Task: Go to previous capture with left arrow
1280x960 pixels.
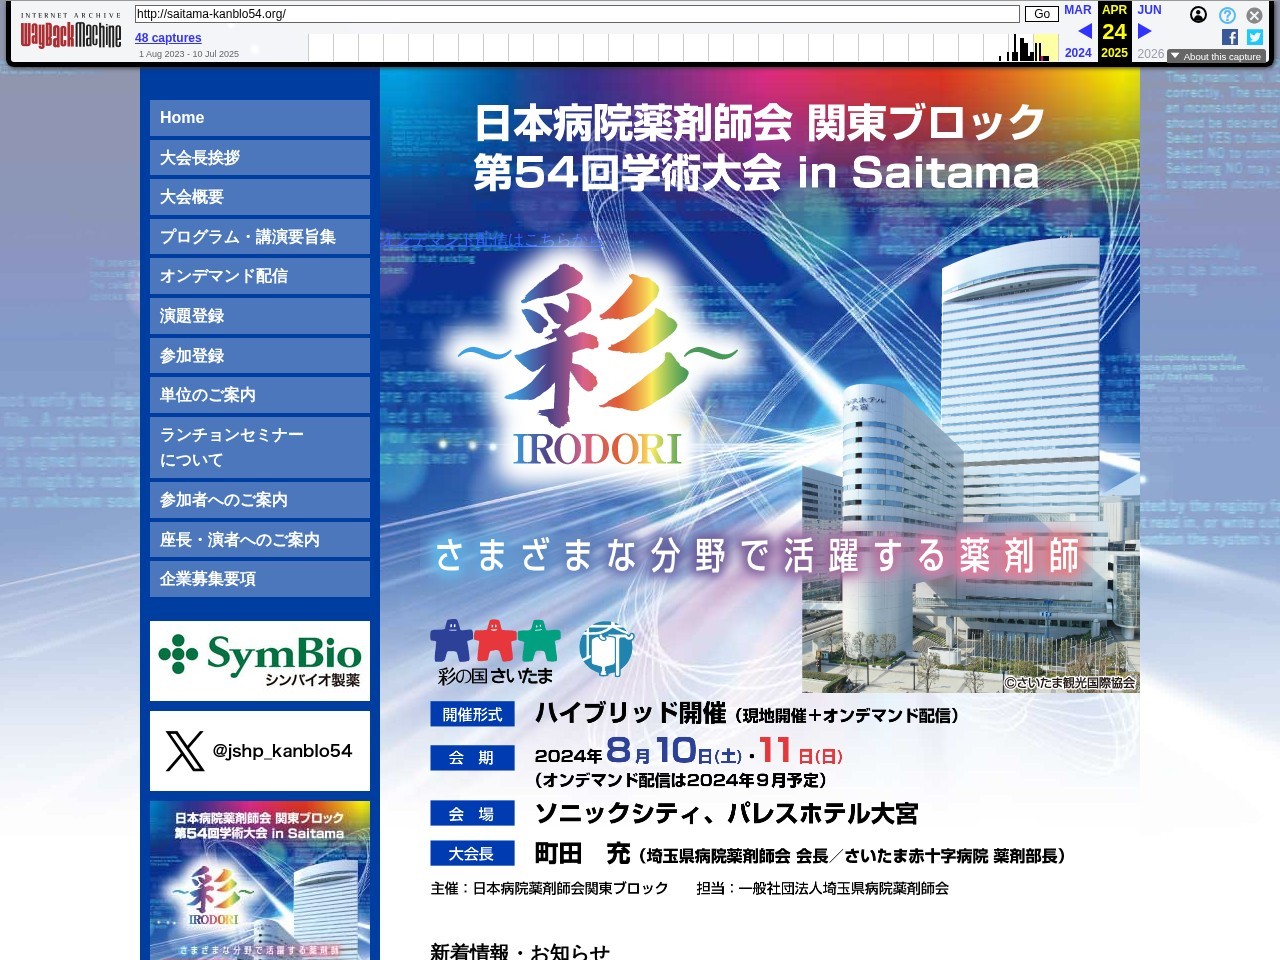Action: (x=1084, y=31)
